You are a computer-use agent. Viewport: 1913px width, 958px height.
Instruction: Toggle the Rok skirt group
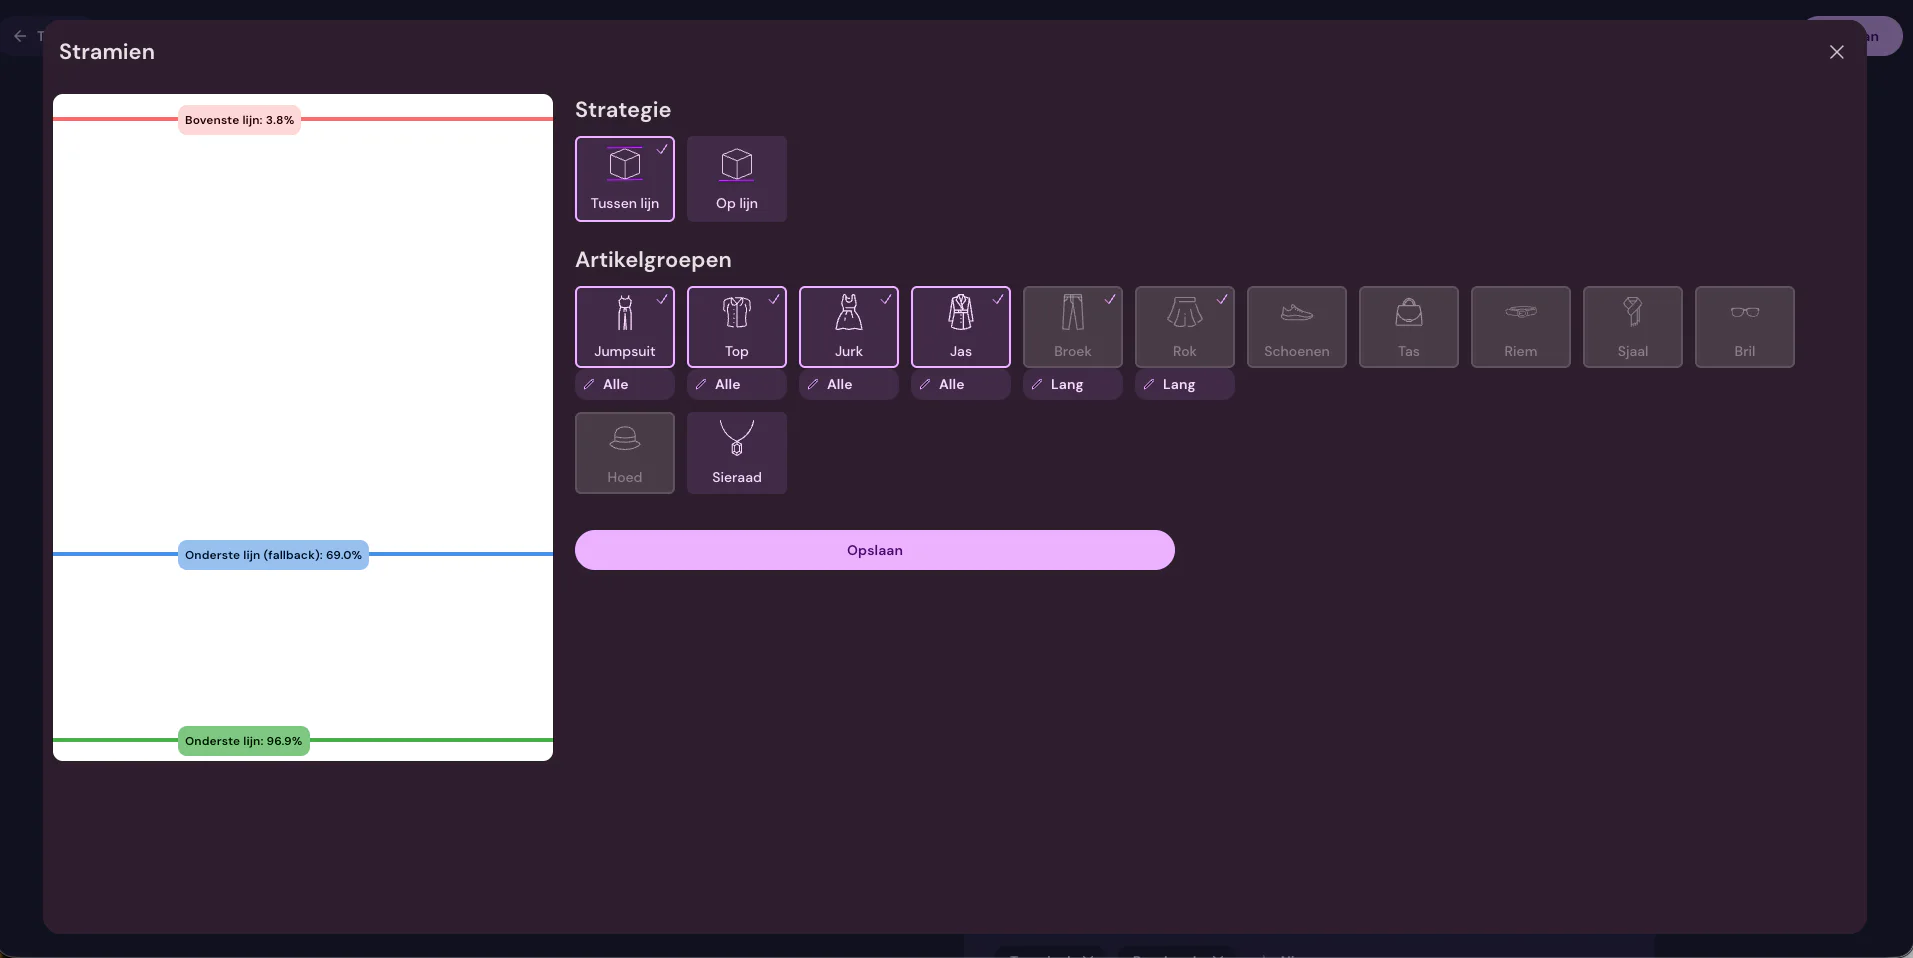click(1185, 327)
